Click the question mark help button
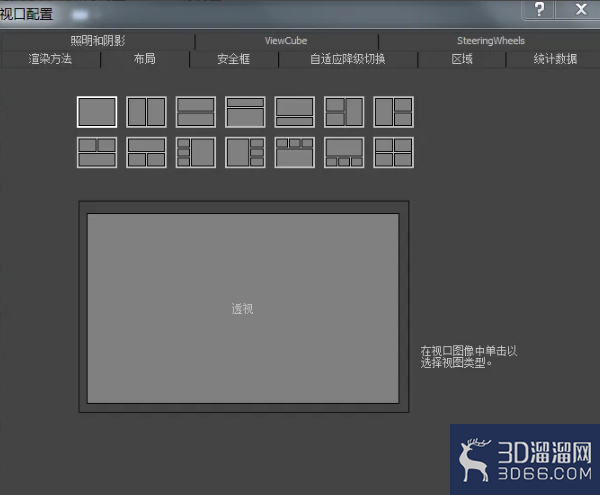This screenshot has width=600, height=495. pos(539,10)
